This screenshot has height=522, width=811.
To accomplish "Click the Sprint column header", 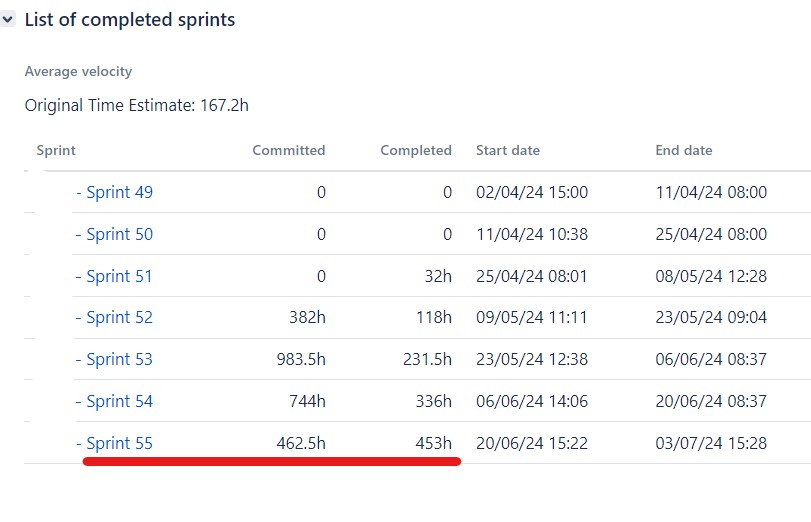I will click(x=56, y=150).
